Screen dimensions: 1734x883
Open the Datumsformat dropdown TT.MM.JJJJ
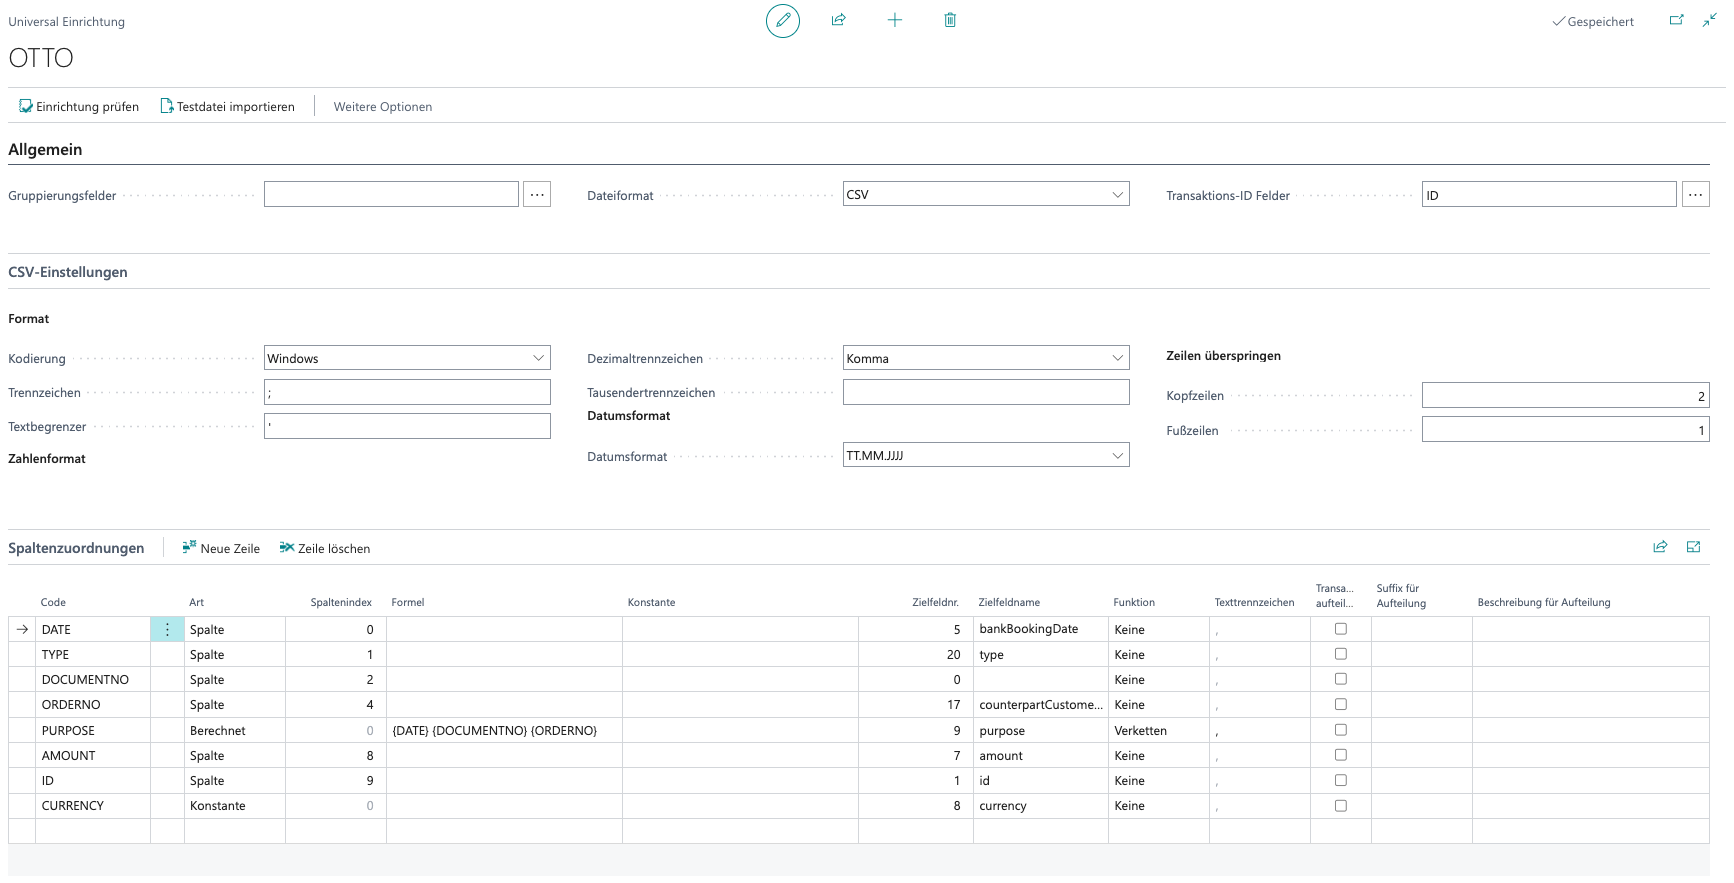[985, 456]
